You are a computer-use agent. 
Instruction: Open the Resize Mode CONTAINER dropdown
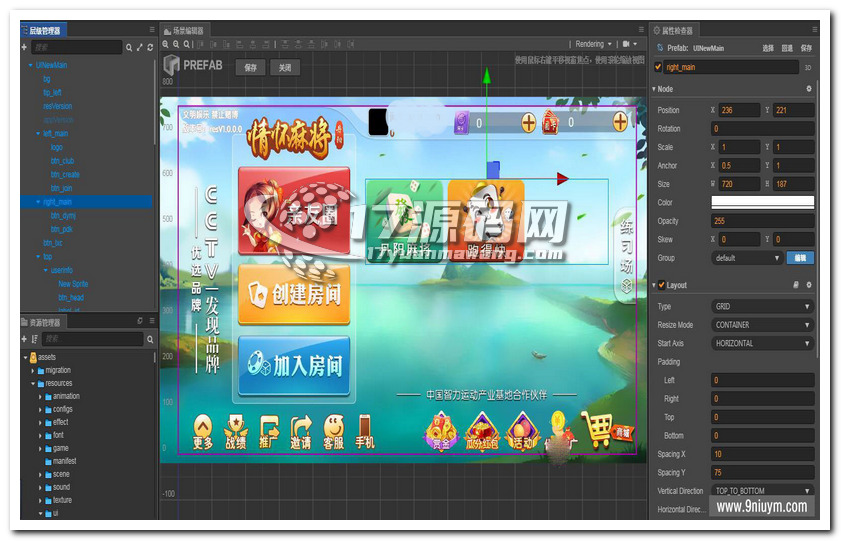(763, 325)
